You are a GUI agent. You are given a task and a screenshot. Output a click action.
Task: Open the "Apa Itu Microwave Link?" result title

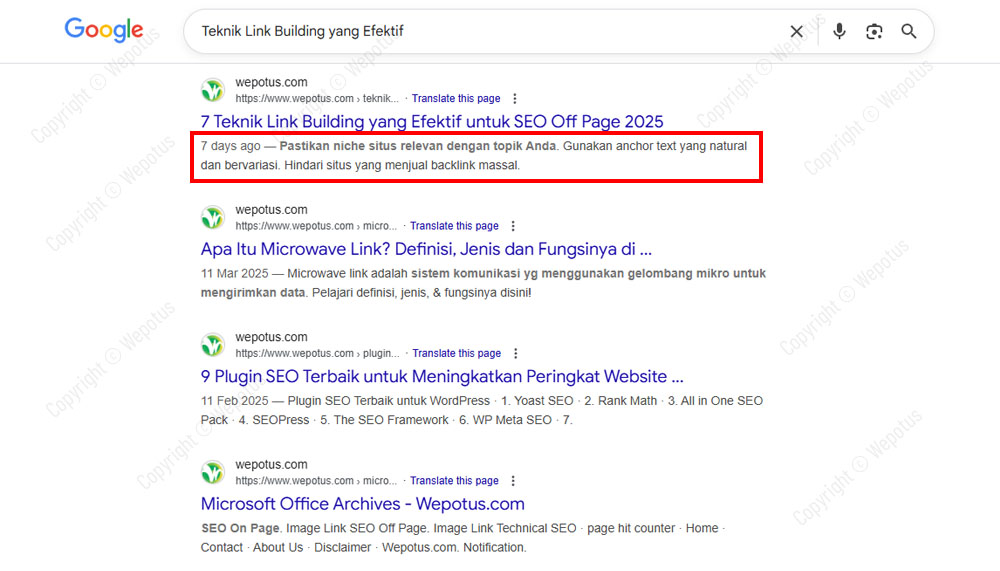426,249
